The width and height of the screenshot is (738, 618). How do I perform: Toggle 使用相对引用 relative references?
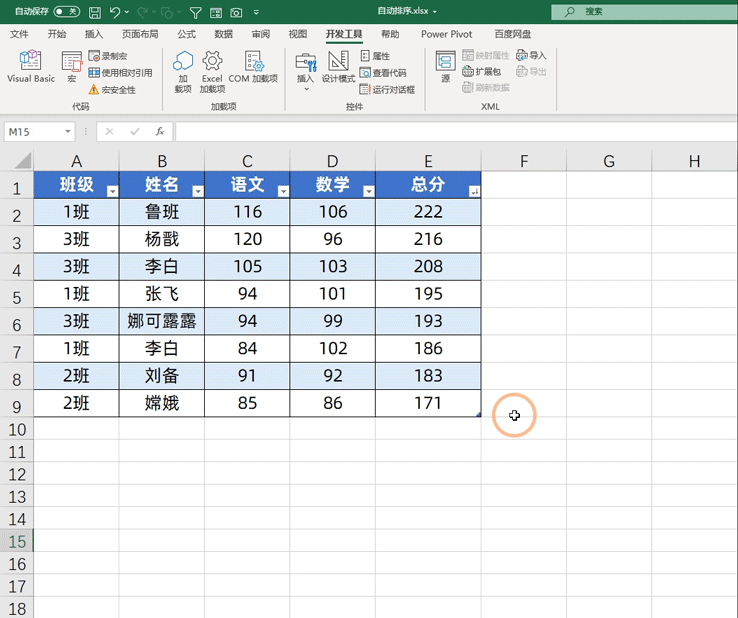[120, 73]
